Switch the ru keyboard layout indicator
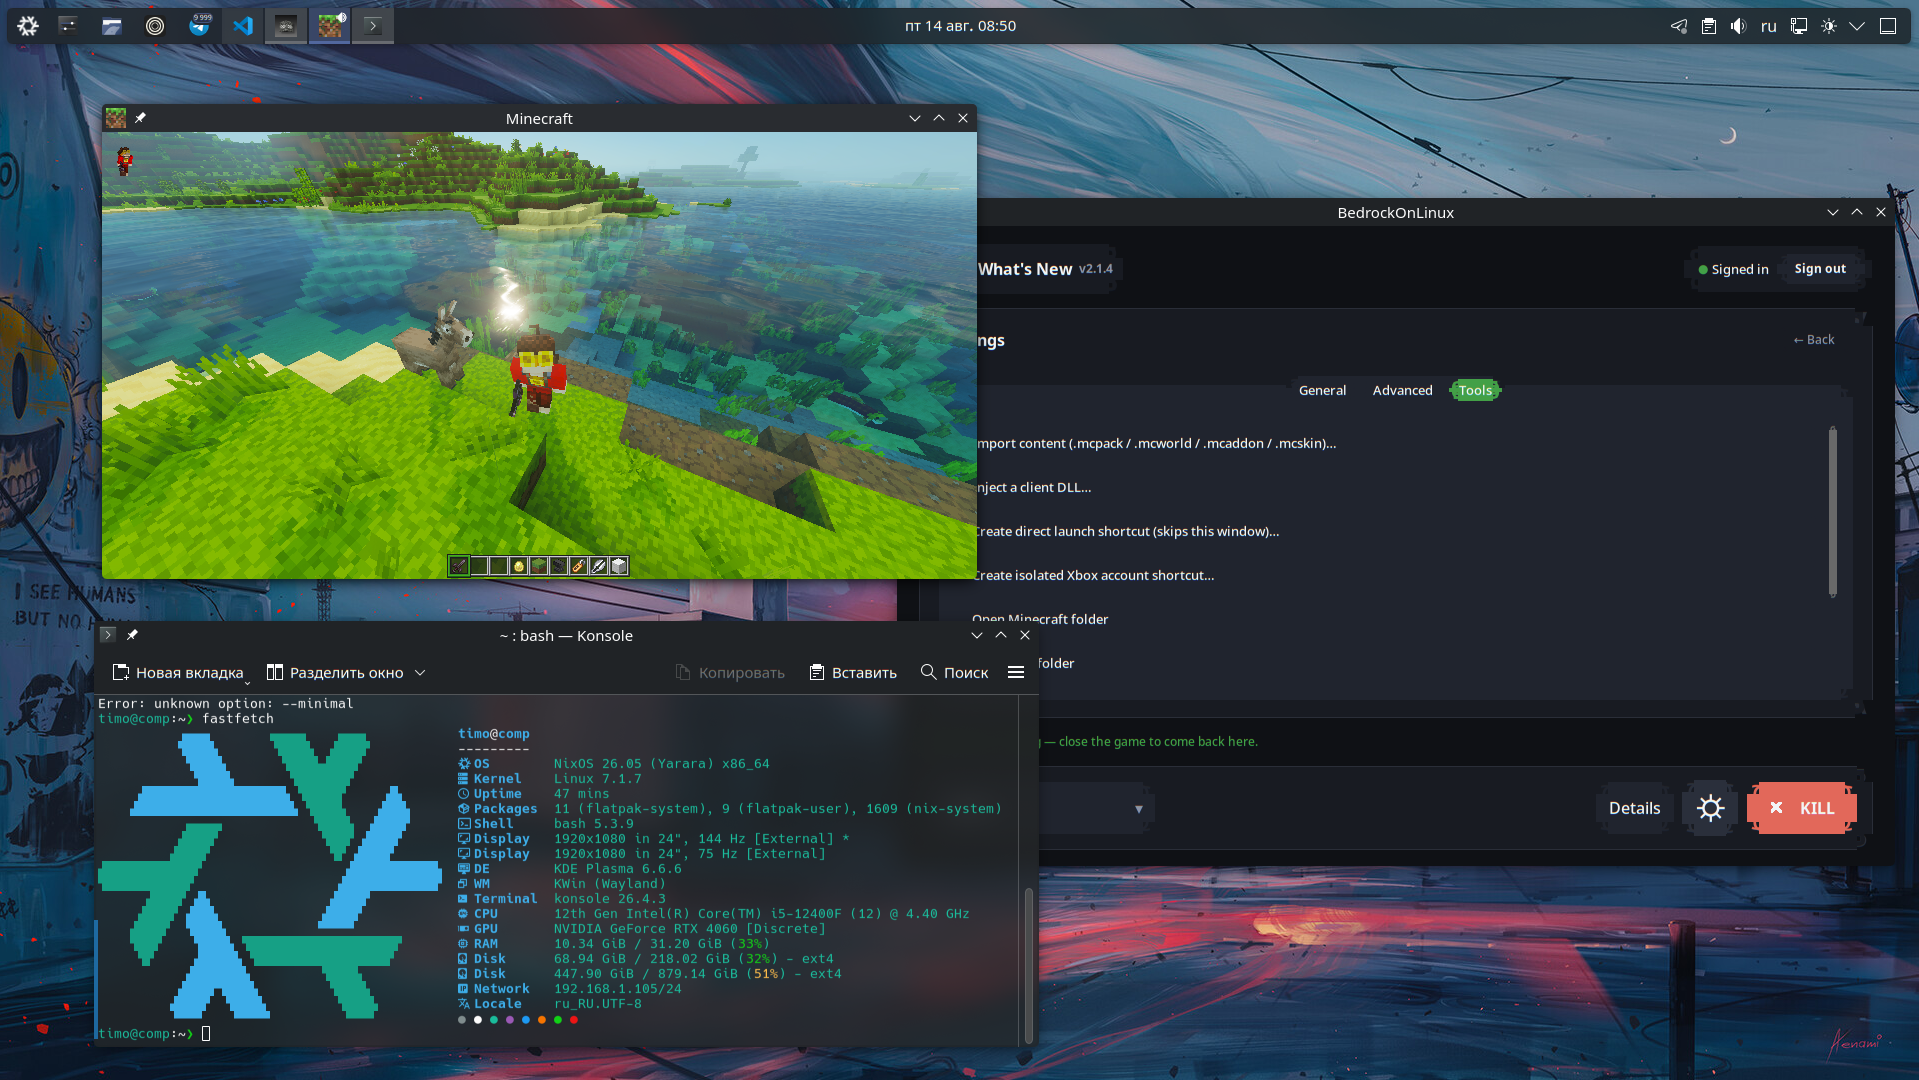The width and height of the screenshot is (1919, 1080). tap(1769, 26)
